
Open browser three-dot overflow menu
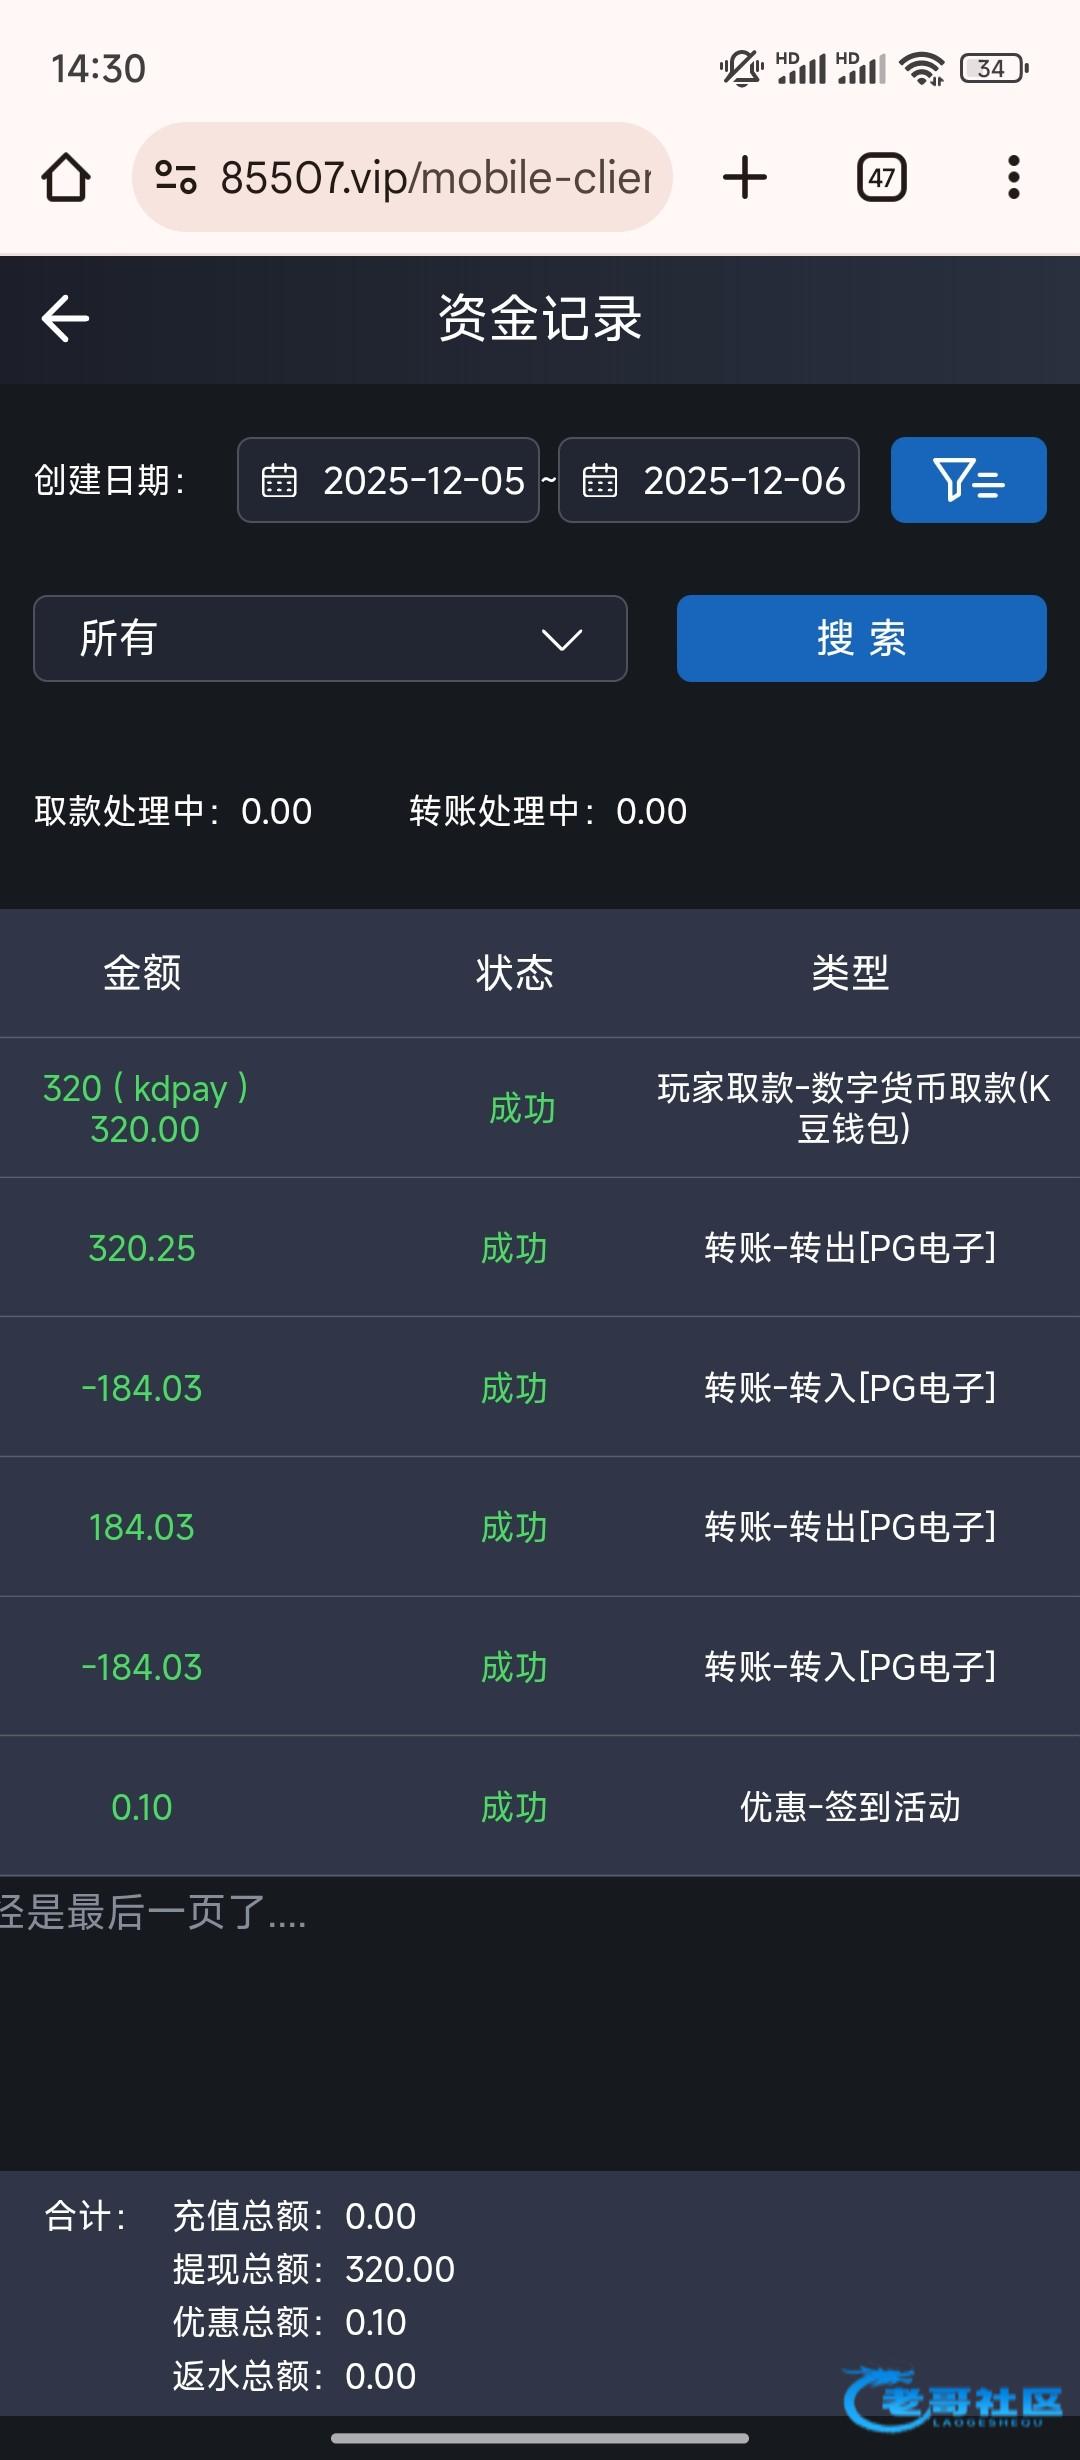[x=1013, y=178]
